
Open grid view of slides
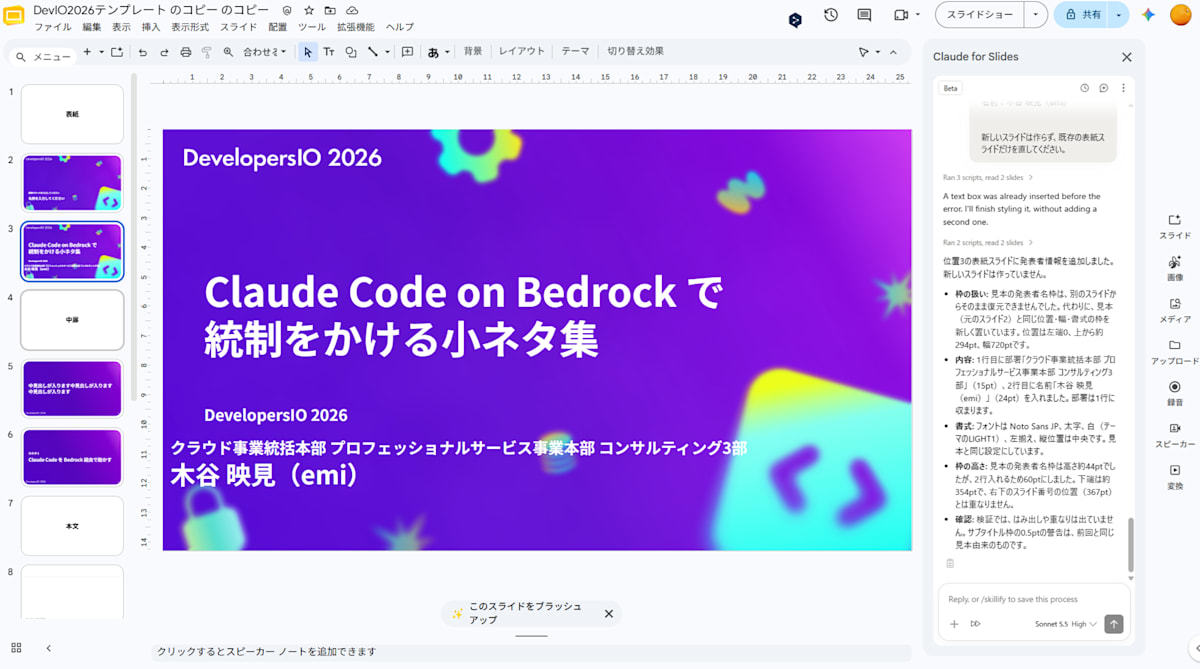pos(16,648)
